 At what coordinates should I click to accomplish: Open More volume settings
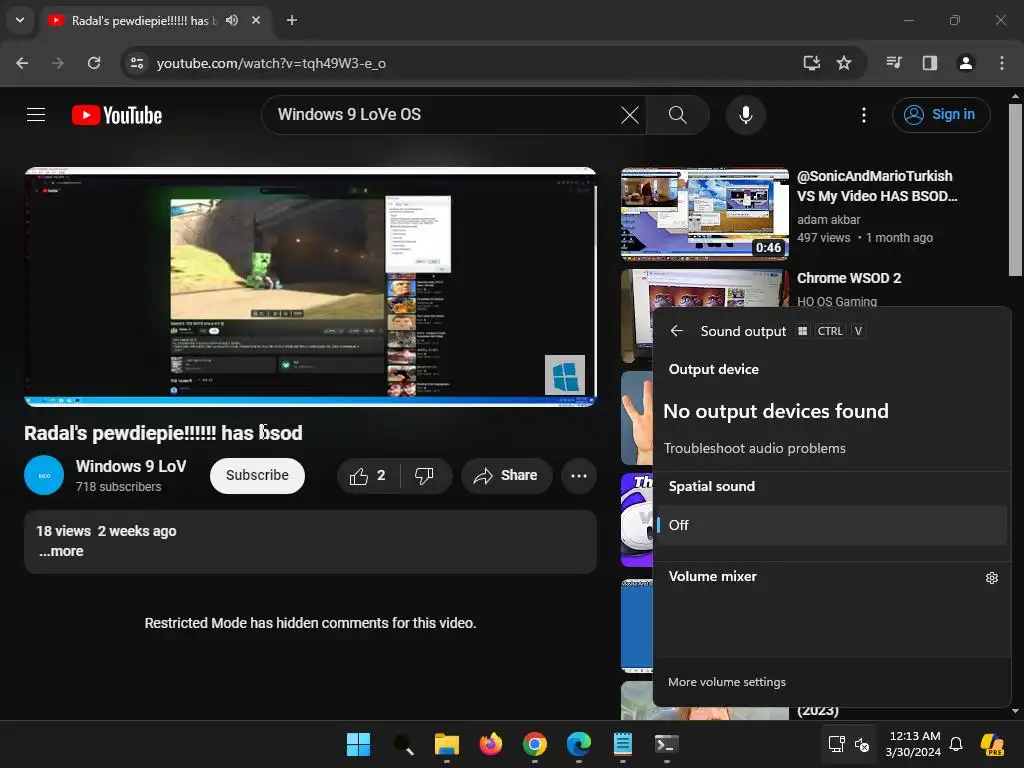(727, 682)
